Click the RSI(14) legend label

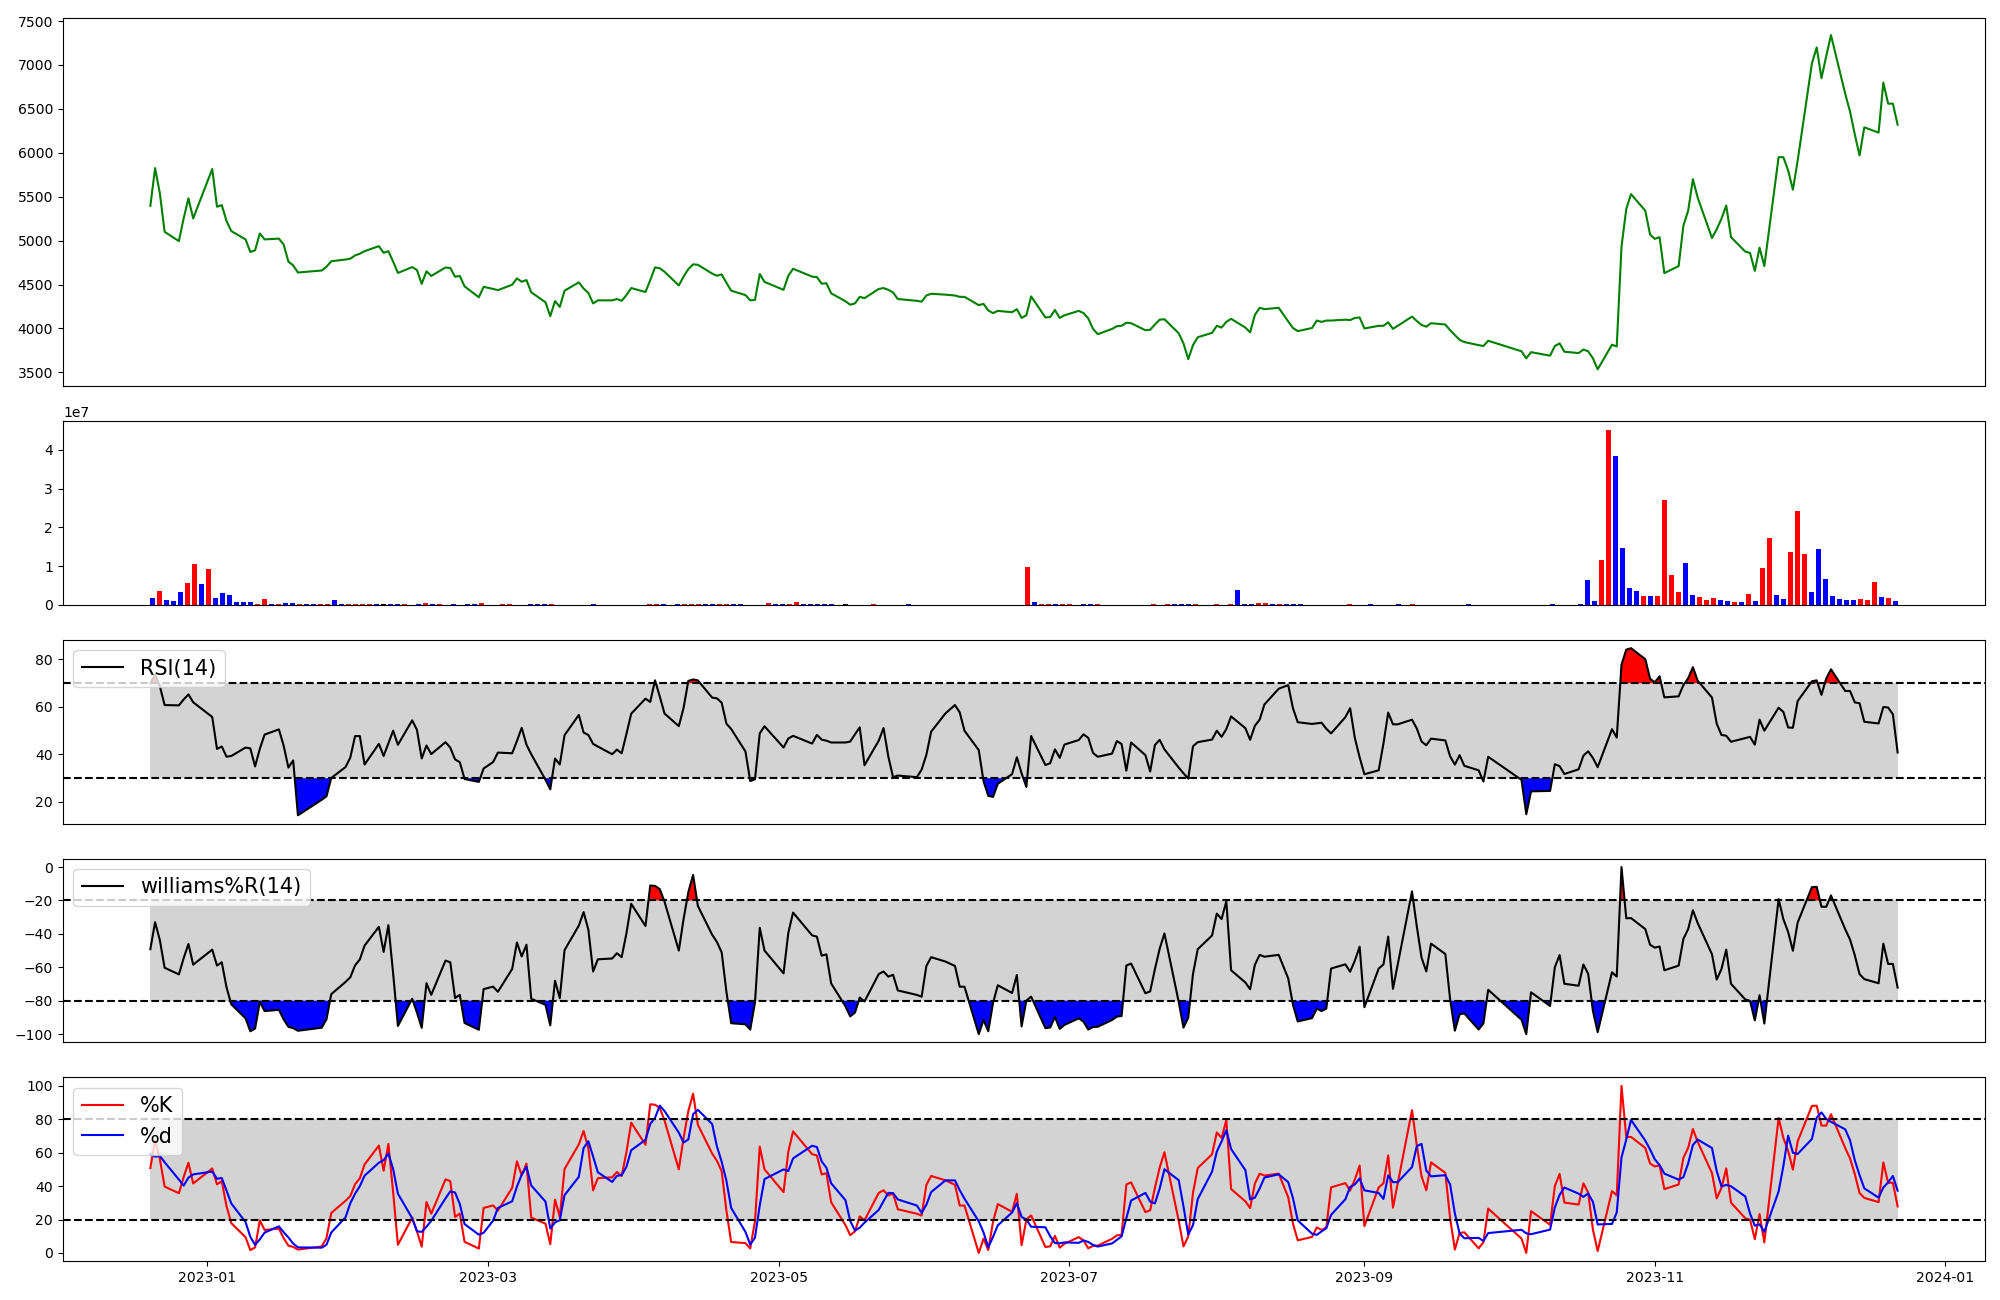tap(177, 668)
